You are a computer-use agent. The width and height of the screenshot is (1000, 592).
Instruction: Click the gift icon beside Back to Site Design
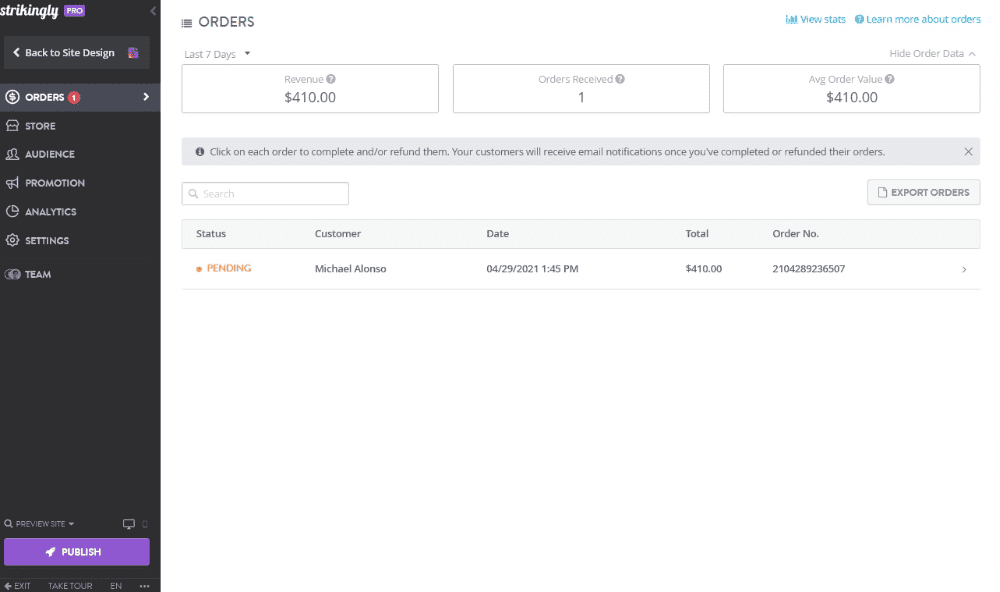point(133,53)
